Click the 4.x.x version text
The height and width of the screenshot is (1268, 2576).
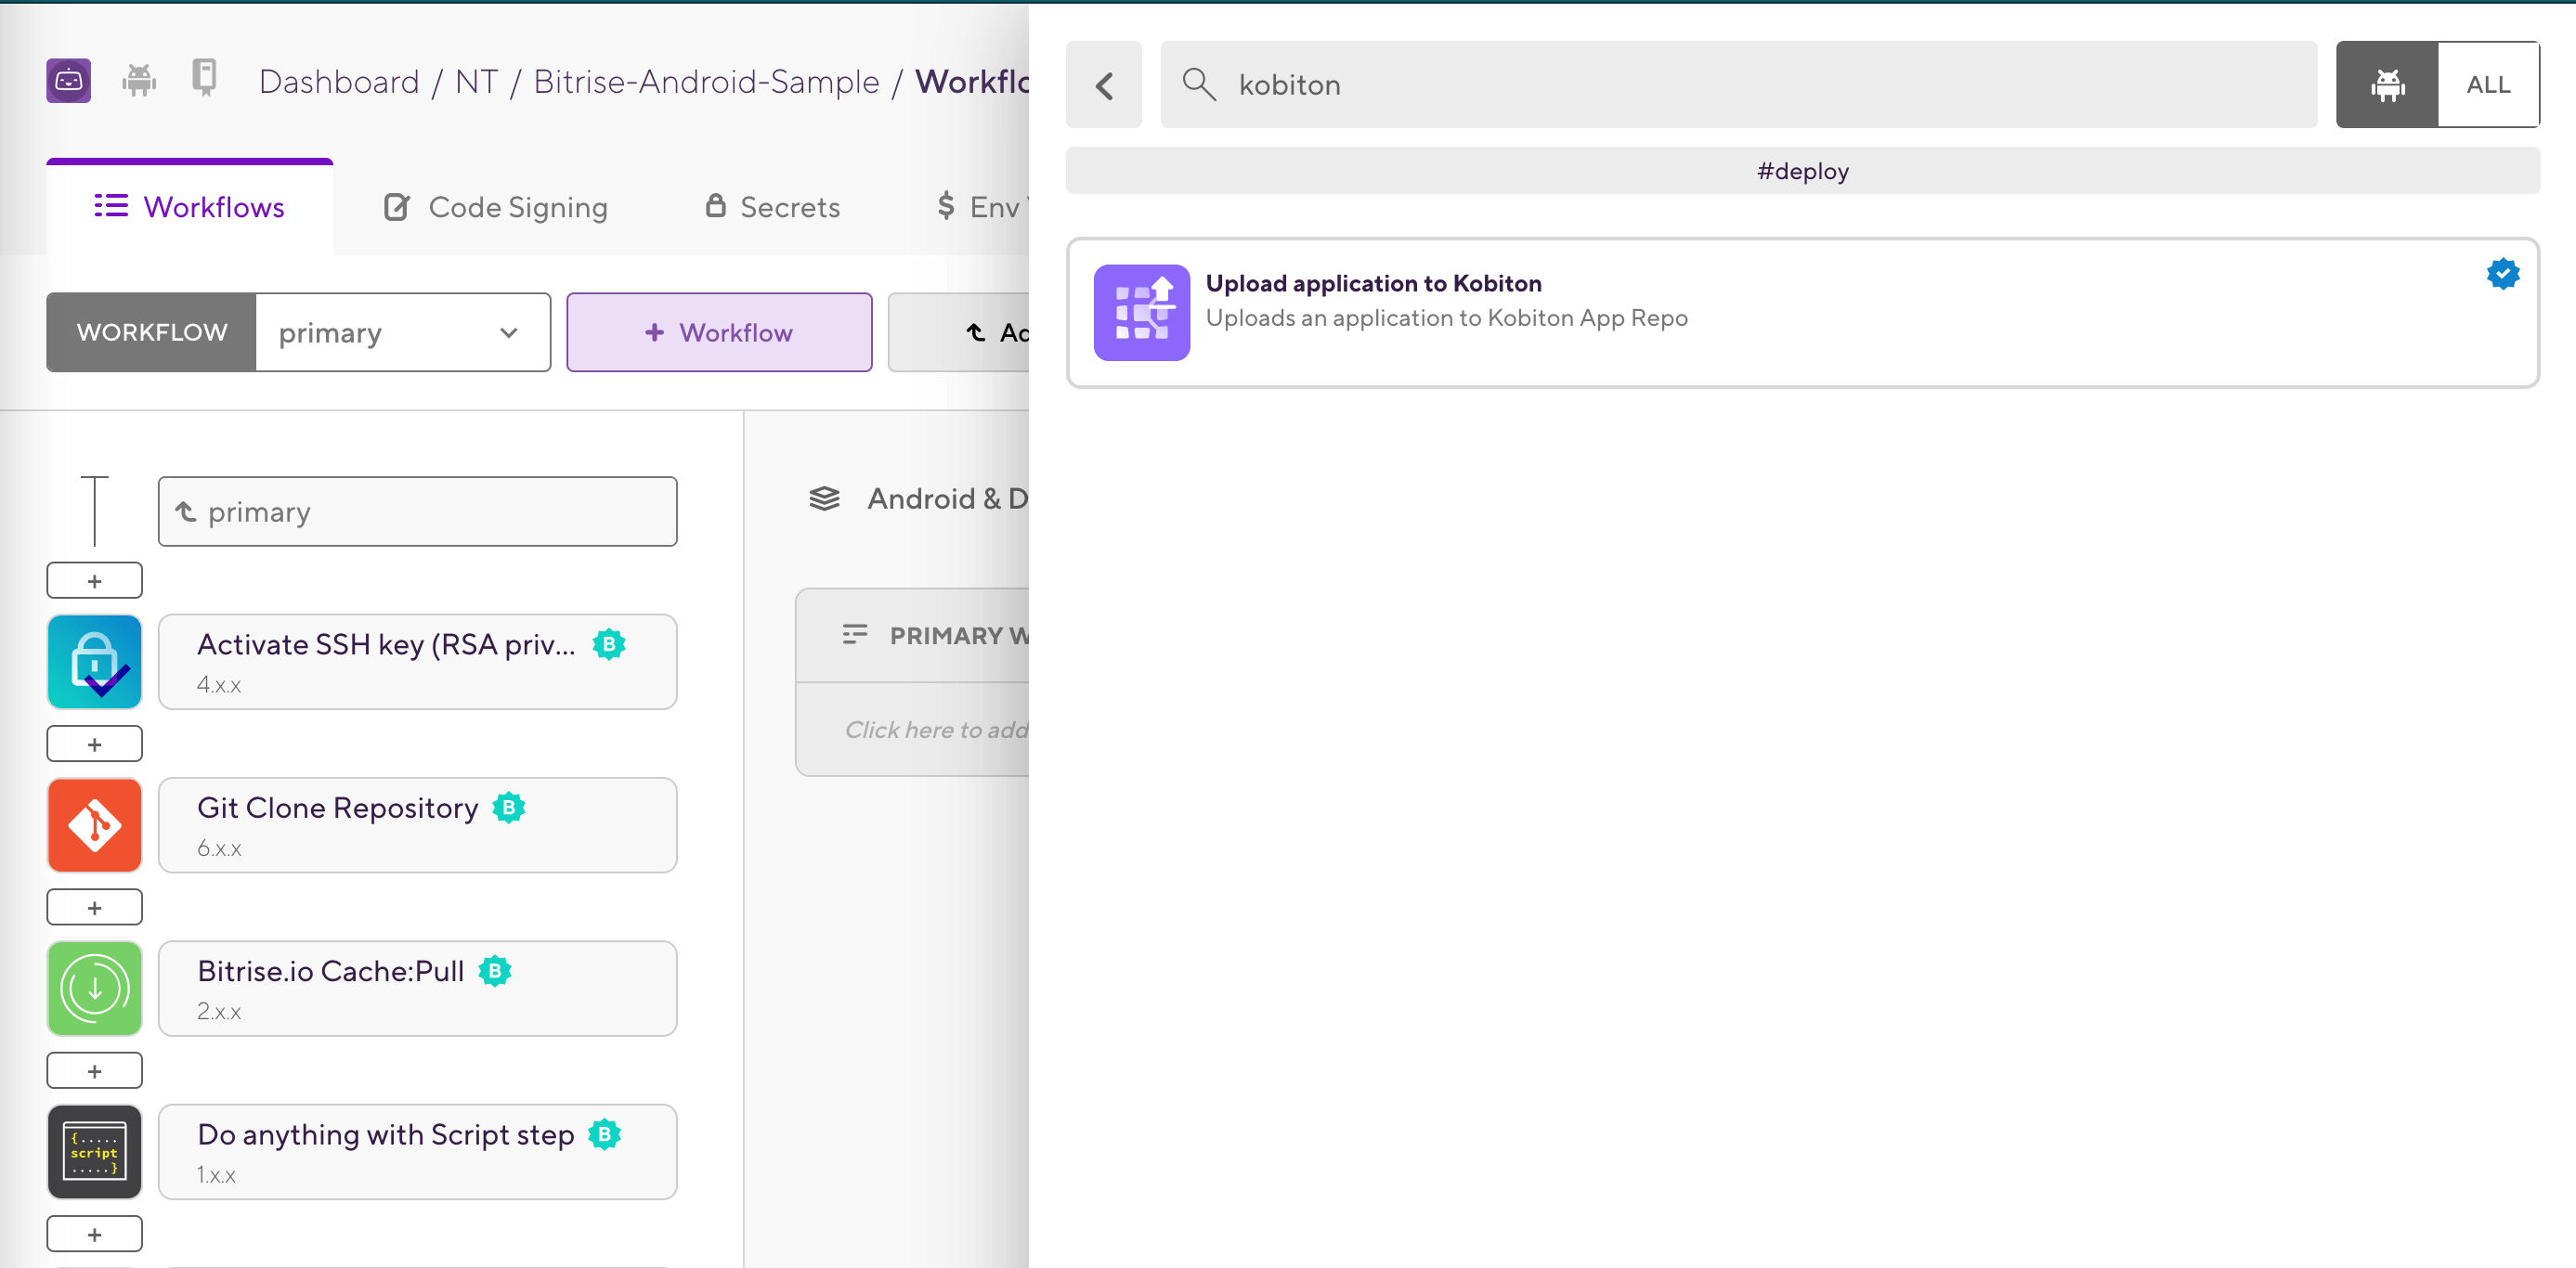tap(219, 686)
